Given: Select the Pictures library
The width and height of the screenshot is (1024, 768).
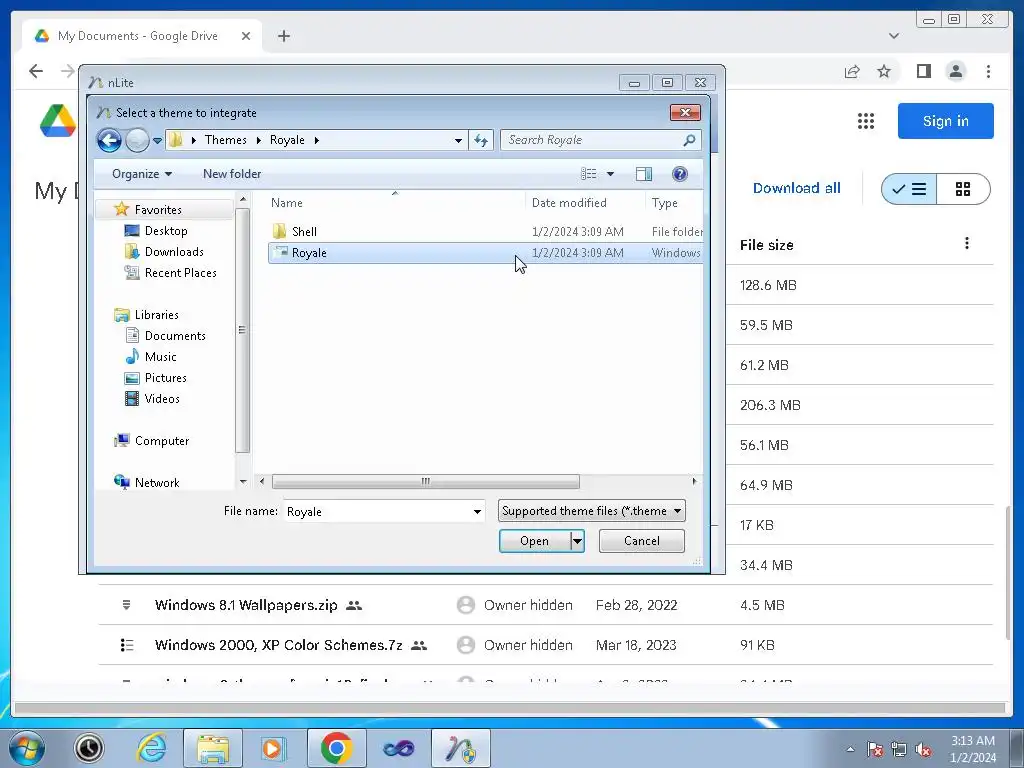Looking at the screenshot, I should tap(166, 377).
